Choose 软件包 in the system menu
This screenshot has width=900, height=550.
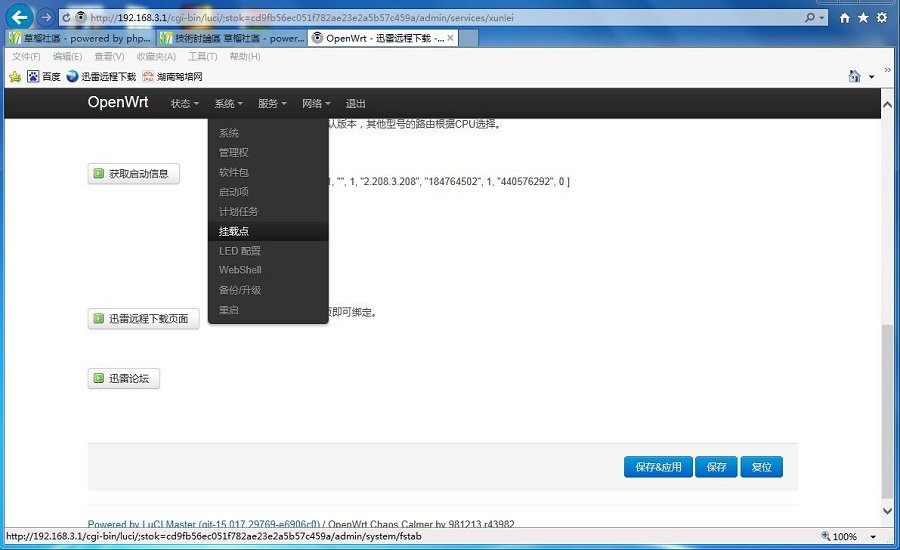click(234, 172)
